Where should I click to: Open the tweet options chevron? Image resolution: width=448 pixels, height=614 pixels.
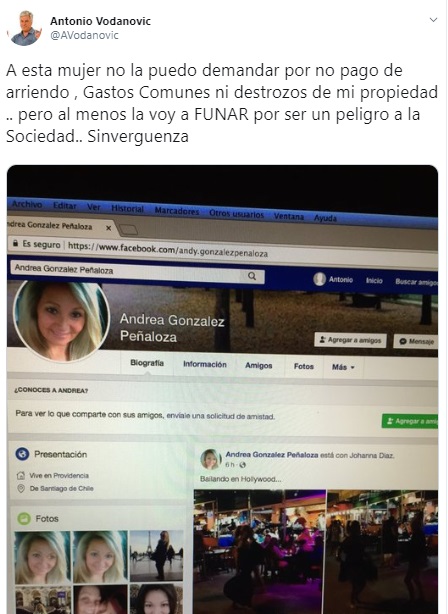click(x=433, y=20)
